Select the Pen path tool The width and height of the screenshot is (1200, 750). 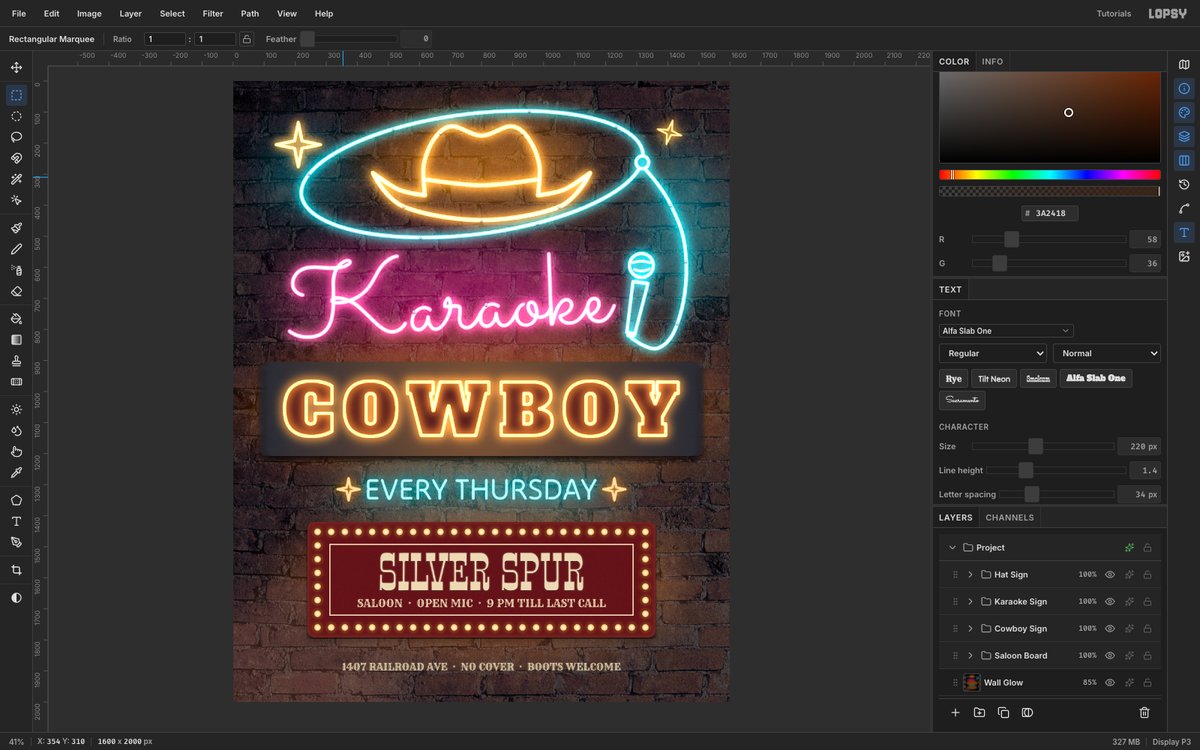point(16,542)
